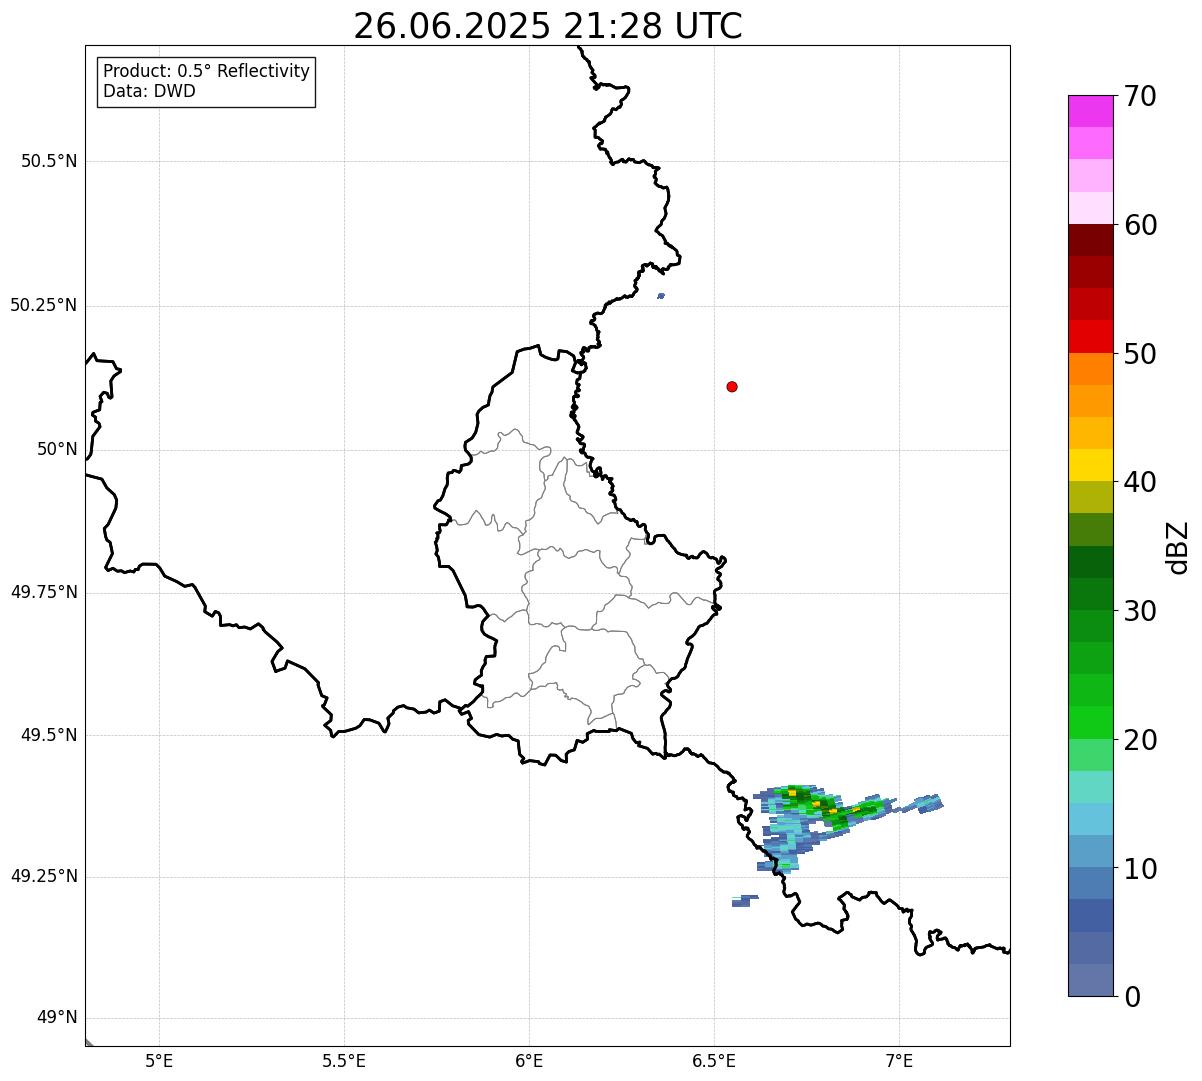This screenshot has width=1202, height=1081.
Task: Click the latitude label "50.5°N"
Action: pyautogui.click(x=49, y=161)
